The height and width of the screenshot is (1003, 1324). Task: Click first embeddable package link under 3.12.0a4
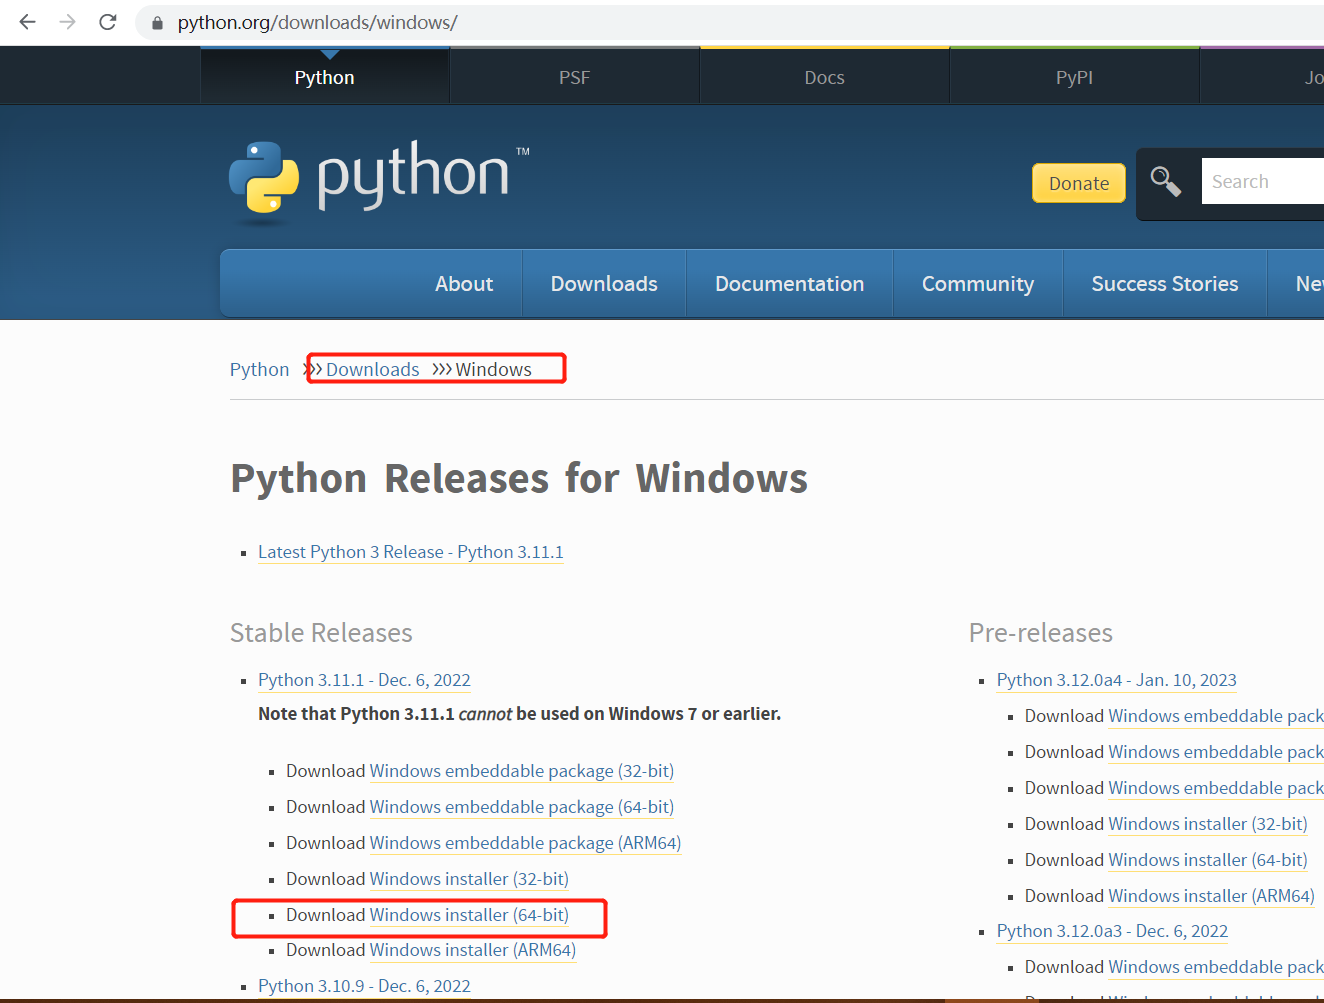pyautogui.click(x=1216, y=716)
